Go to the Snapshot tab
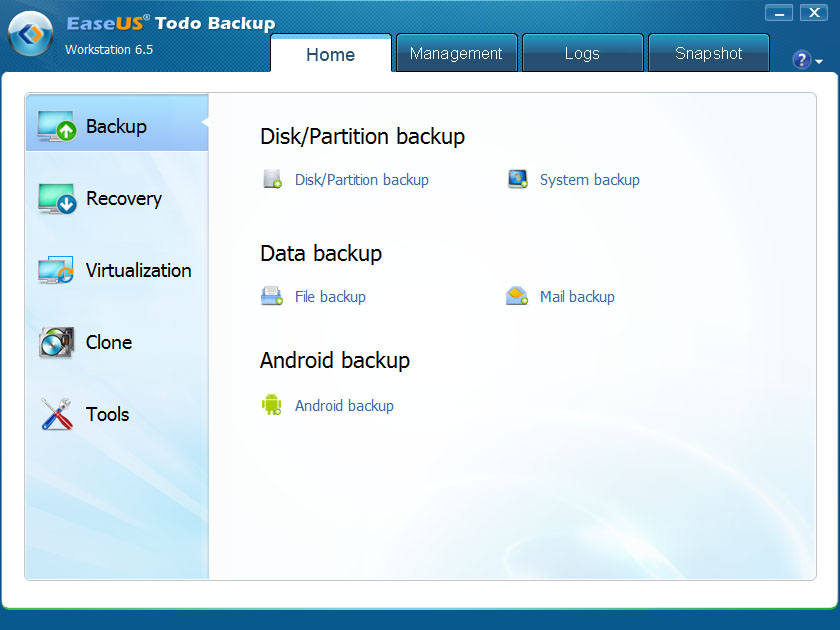The image size is (840, 630). pyautogui.click(x=708, y=54)
